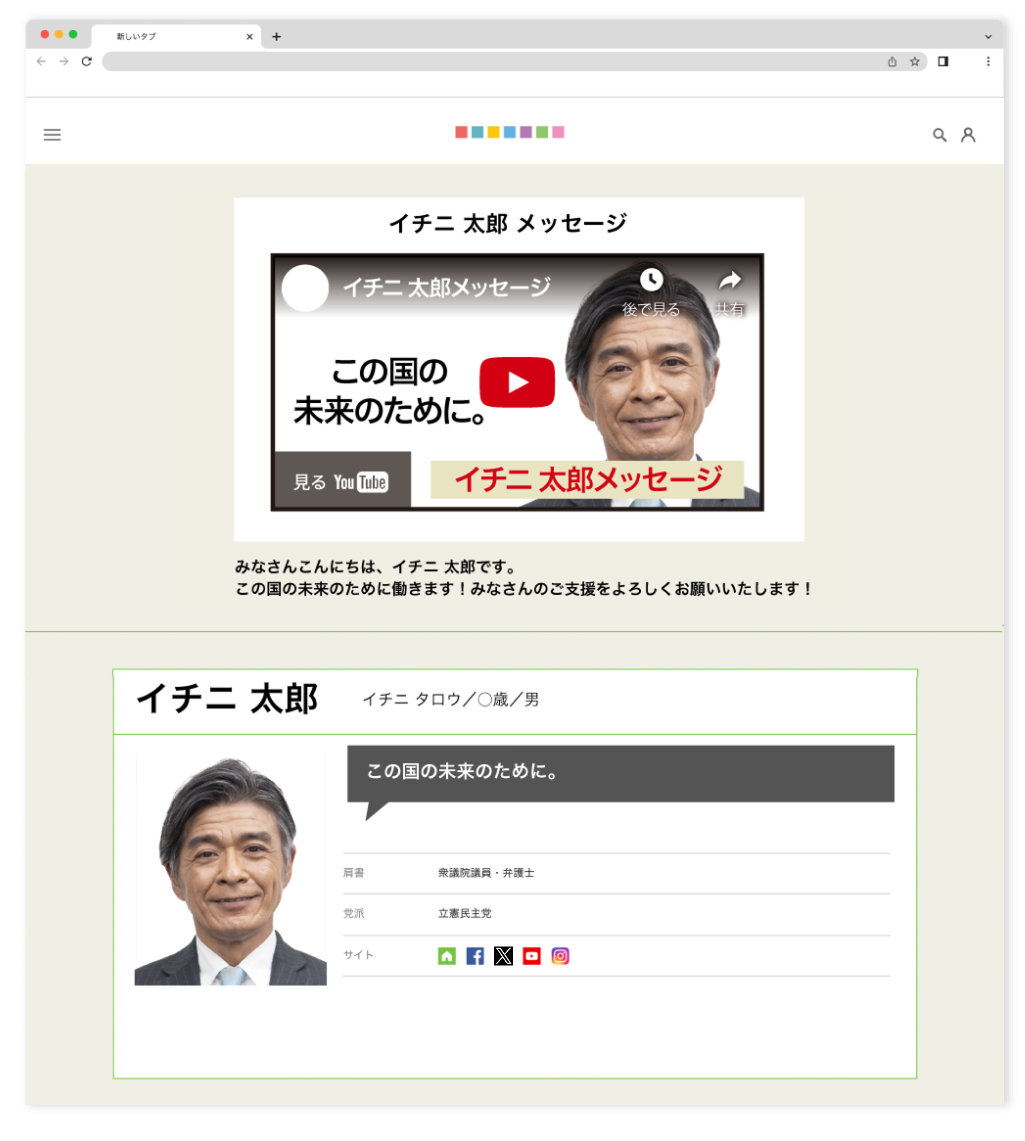1025x1141 pixels.
Task: Open the green home site icon
Action: tap(447, 955)
